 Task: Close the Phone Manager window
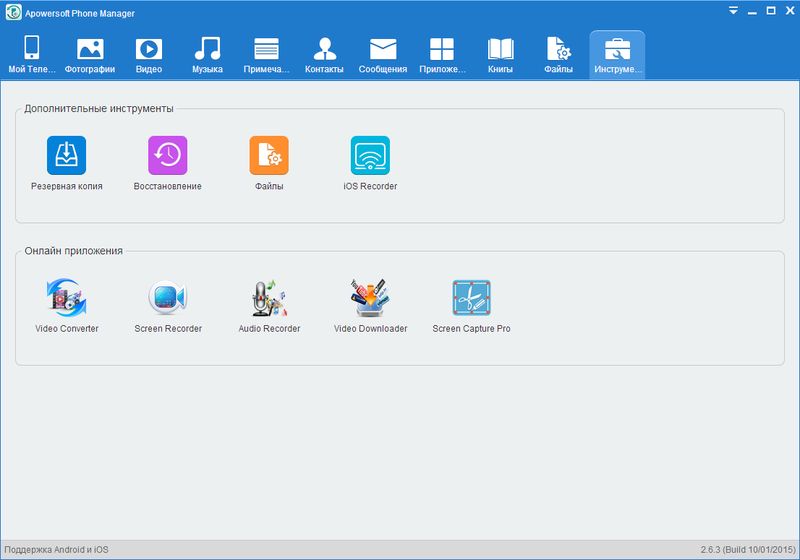(790, 10)
